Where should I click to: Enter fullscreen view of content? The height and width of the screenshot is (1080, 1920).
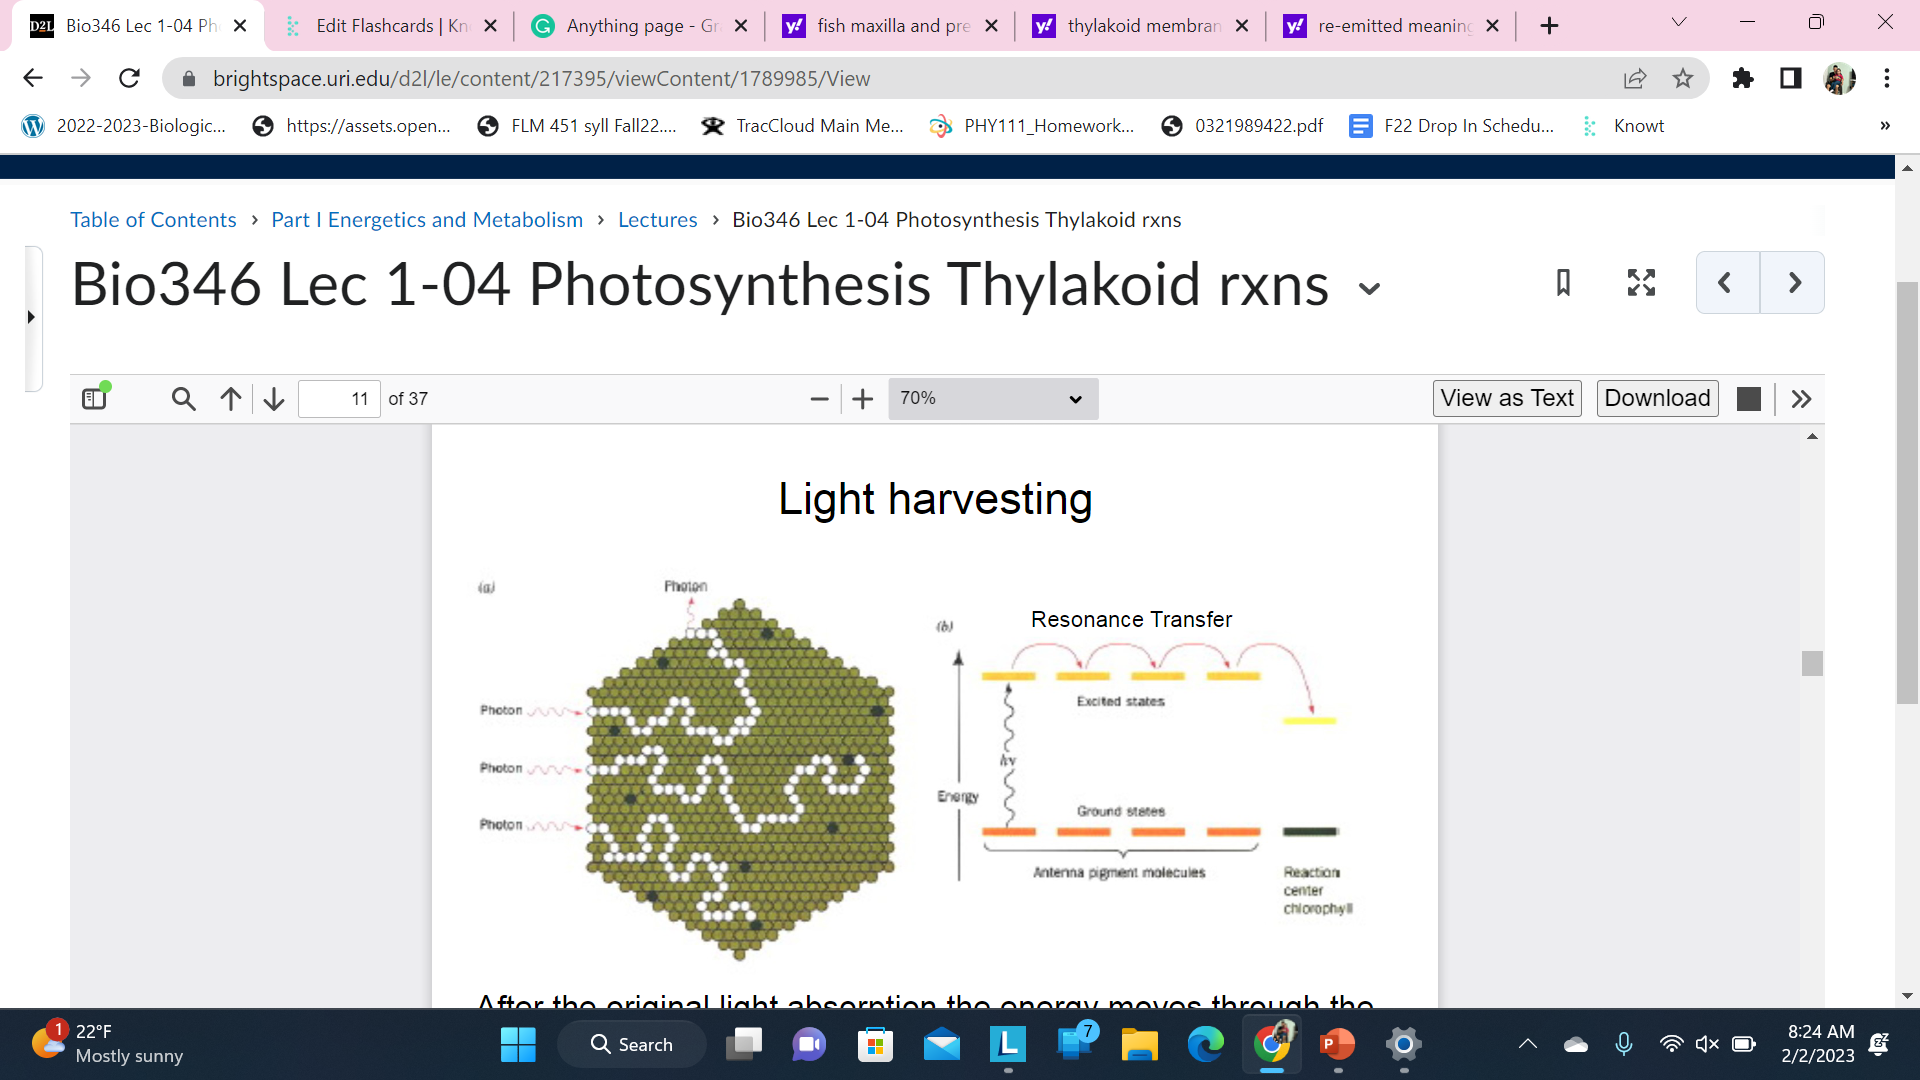point(1641,283)
